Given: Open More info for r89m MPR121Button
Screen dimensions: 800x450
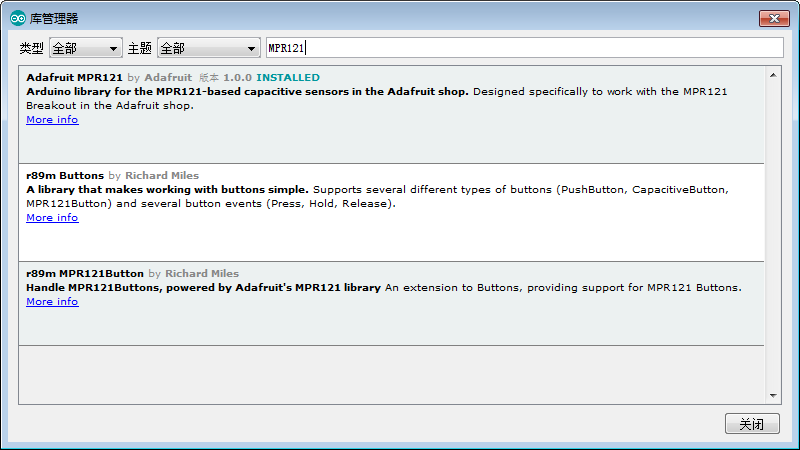Looking at the screenshot, I should tap(52, 302).
